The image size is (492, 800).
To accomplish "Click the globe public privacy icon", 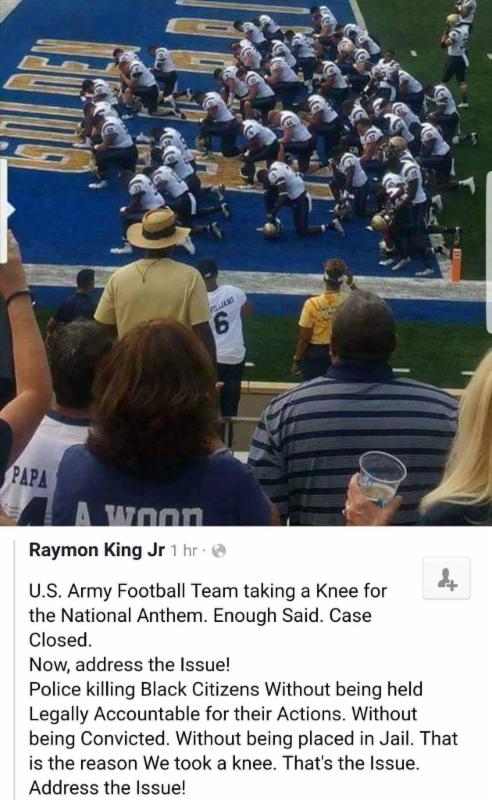I will [219, 551].
